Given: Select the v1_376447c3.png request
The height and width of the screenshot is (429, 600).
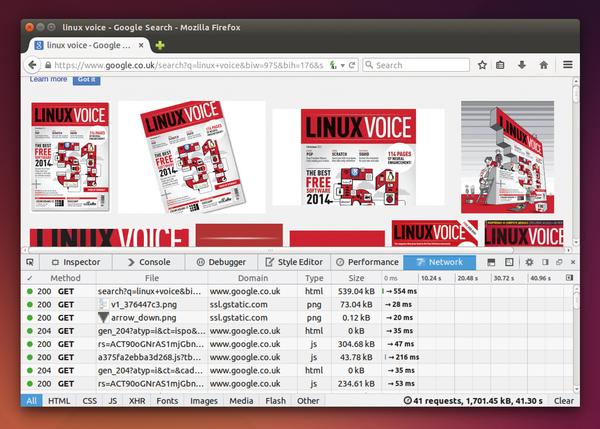Looking at the screenshot, I should 297,305.
